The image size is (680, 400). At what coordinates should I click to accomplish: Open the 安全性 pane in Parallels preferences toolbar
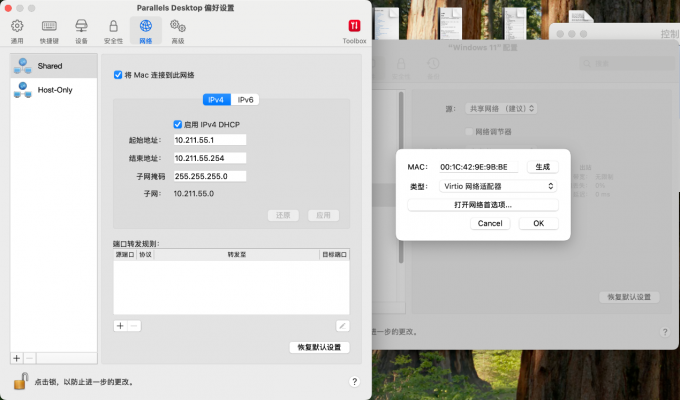coord(113,31)
